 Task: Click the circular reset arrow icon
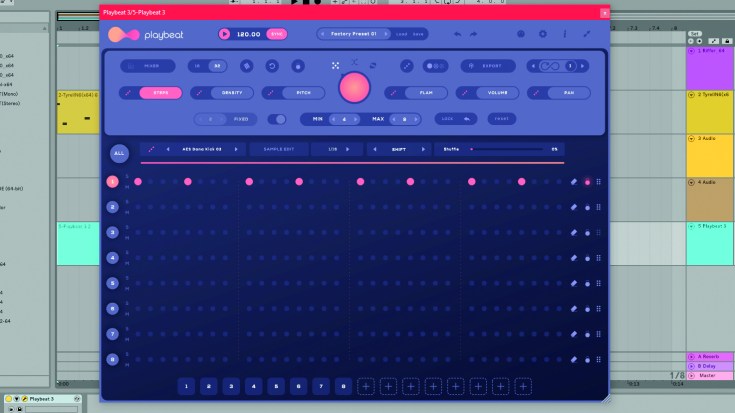click(x=272, y=66)
